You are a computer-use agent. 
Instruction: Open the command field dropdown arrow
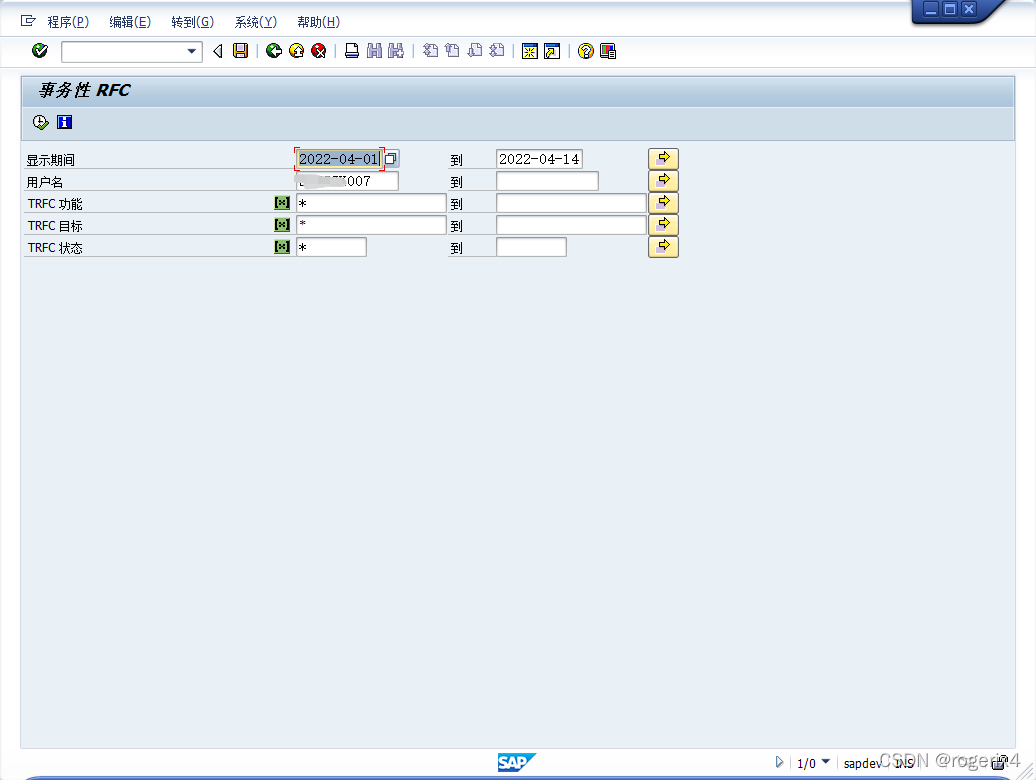click(192, 51)
